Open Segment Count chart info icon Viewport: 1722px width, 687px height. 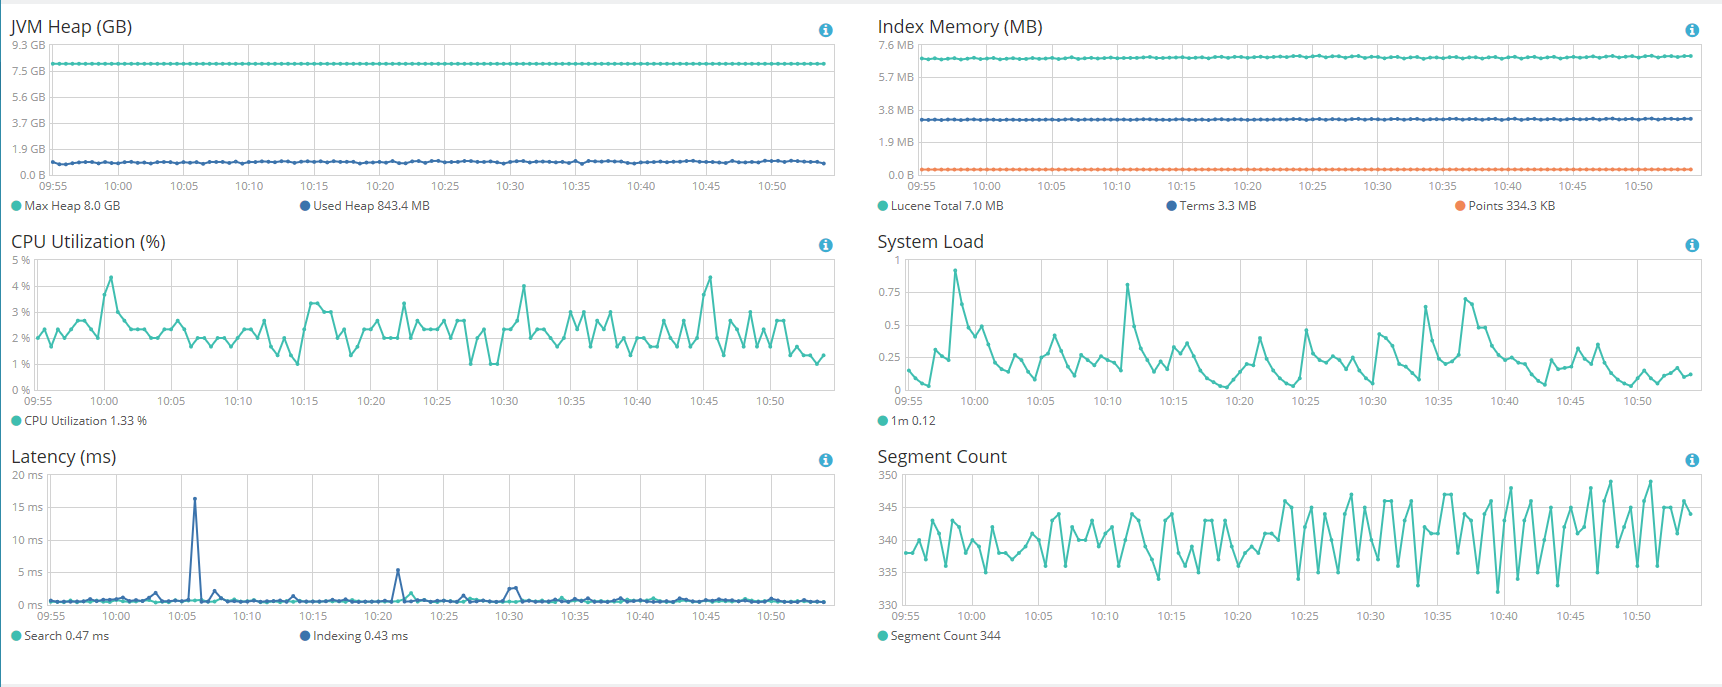tap(1692, 460)
